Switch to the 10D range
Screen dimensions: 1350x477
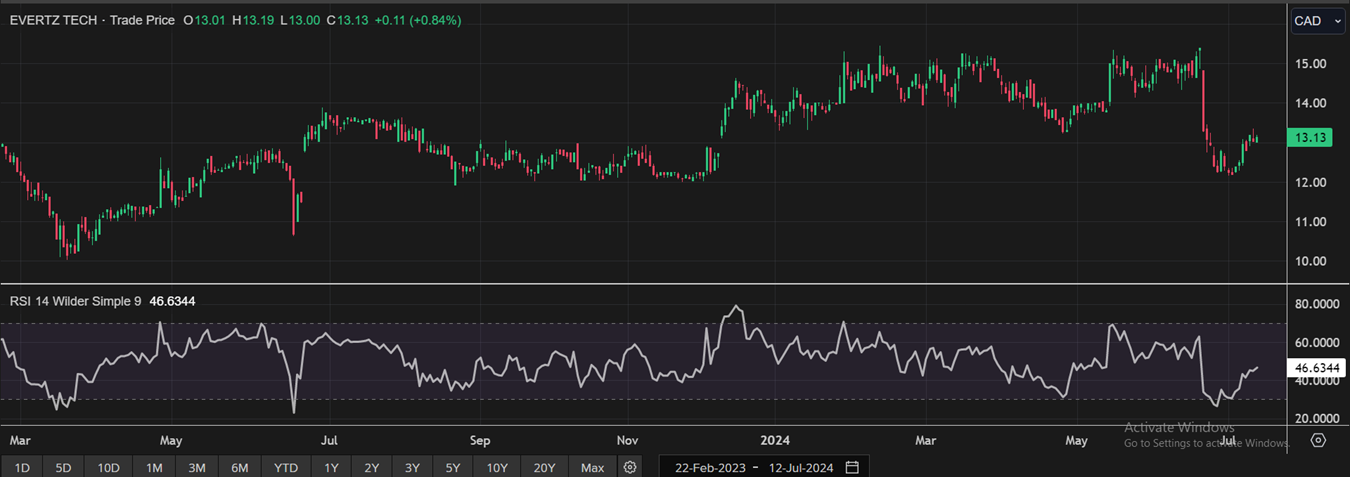pyautogui.click(x=108, y=467)
